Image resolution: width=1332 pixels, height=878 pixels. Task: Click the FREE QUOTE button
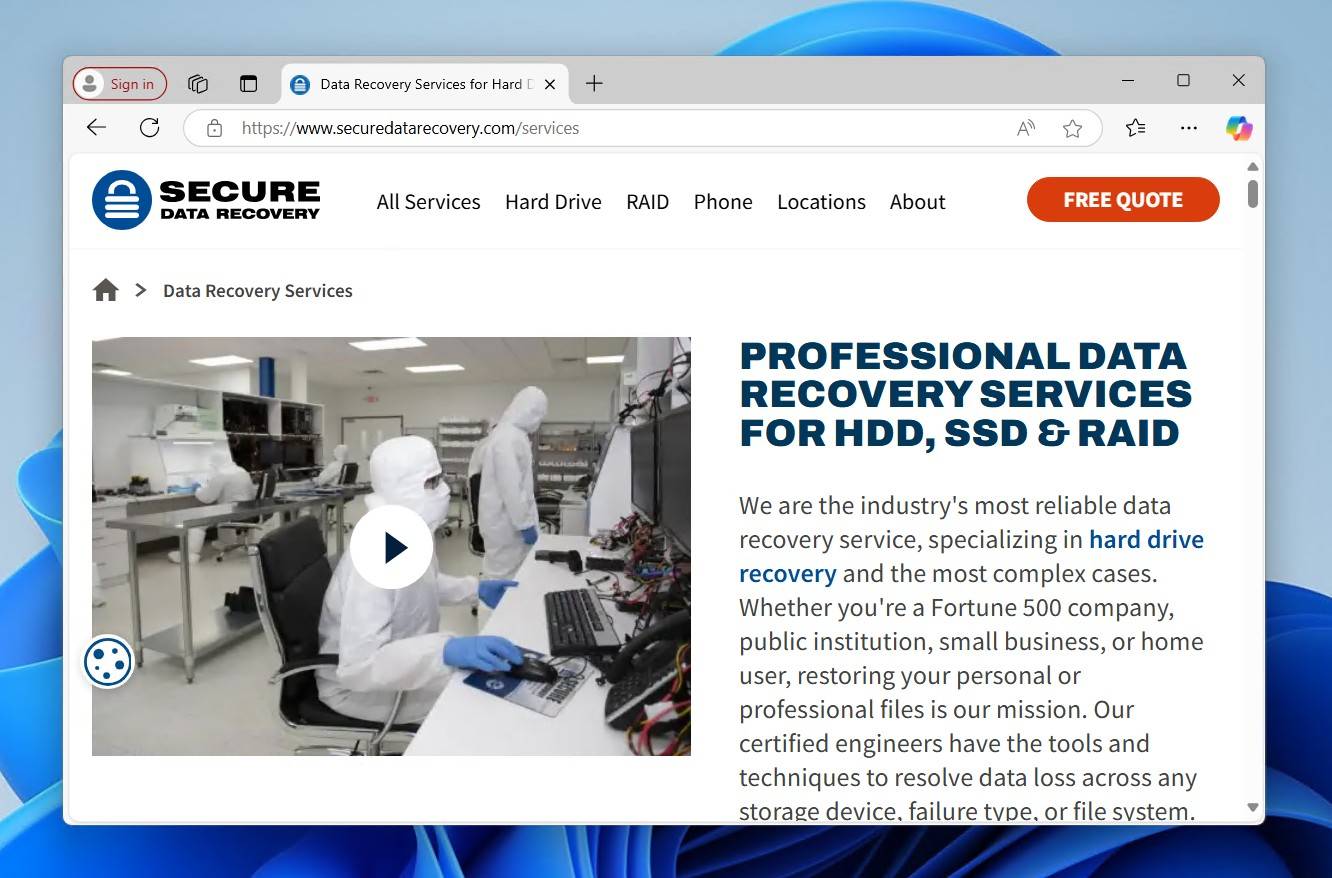(1123, 200)
